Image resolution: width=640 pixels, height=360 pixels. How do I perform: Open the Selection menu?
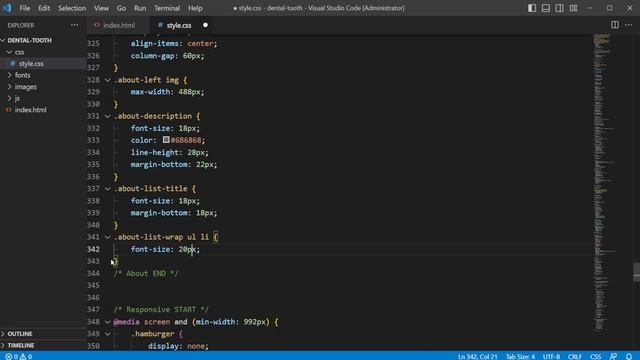click(72, 8)
